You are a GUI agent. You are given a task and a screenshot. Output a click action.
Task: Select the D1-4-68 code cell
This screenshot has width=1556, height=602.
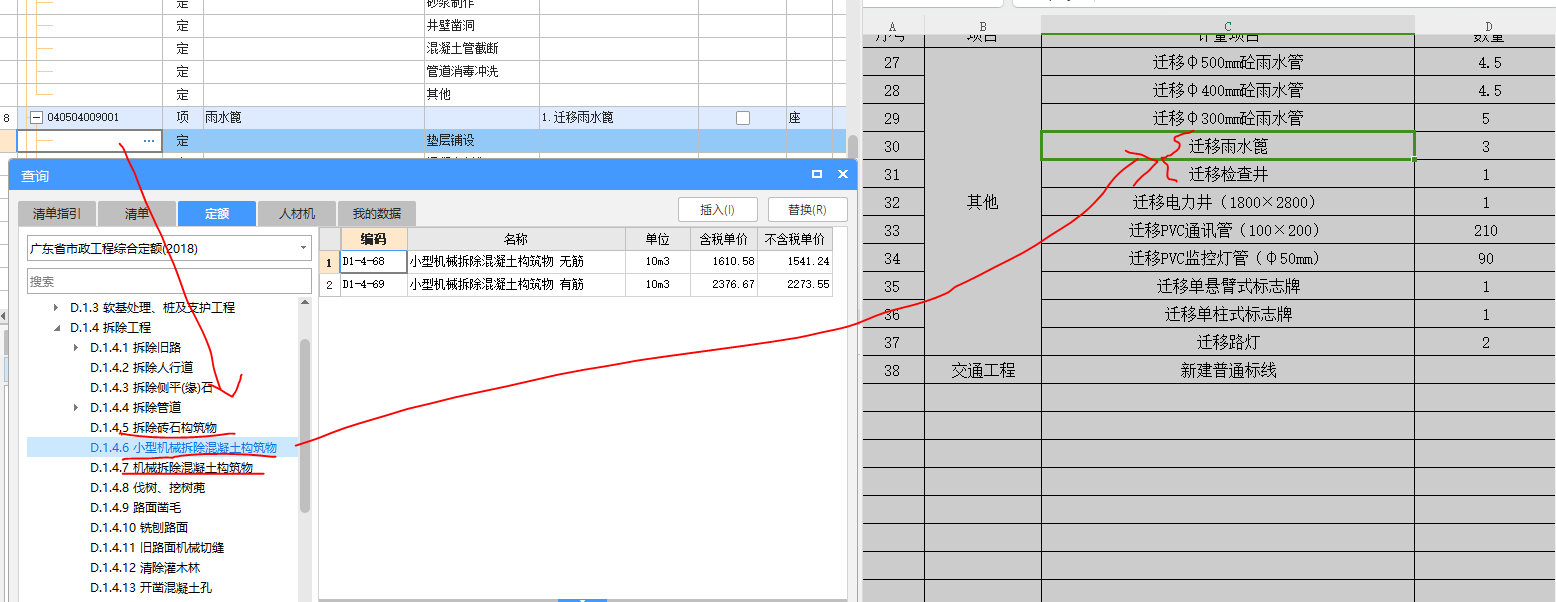[373, 262]
